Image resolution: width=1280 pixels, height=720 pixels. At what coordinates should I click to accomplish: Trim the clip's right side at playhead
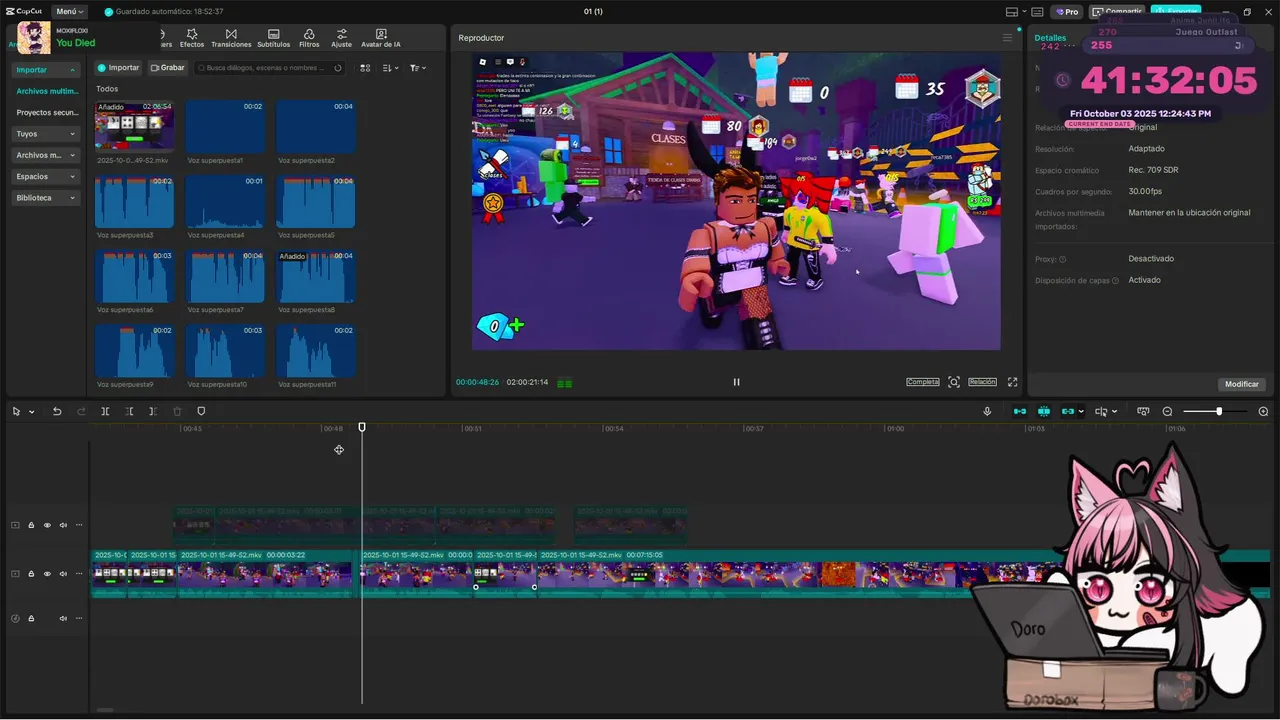coord(152,411)
